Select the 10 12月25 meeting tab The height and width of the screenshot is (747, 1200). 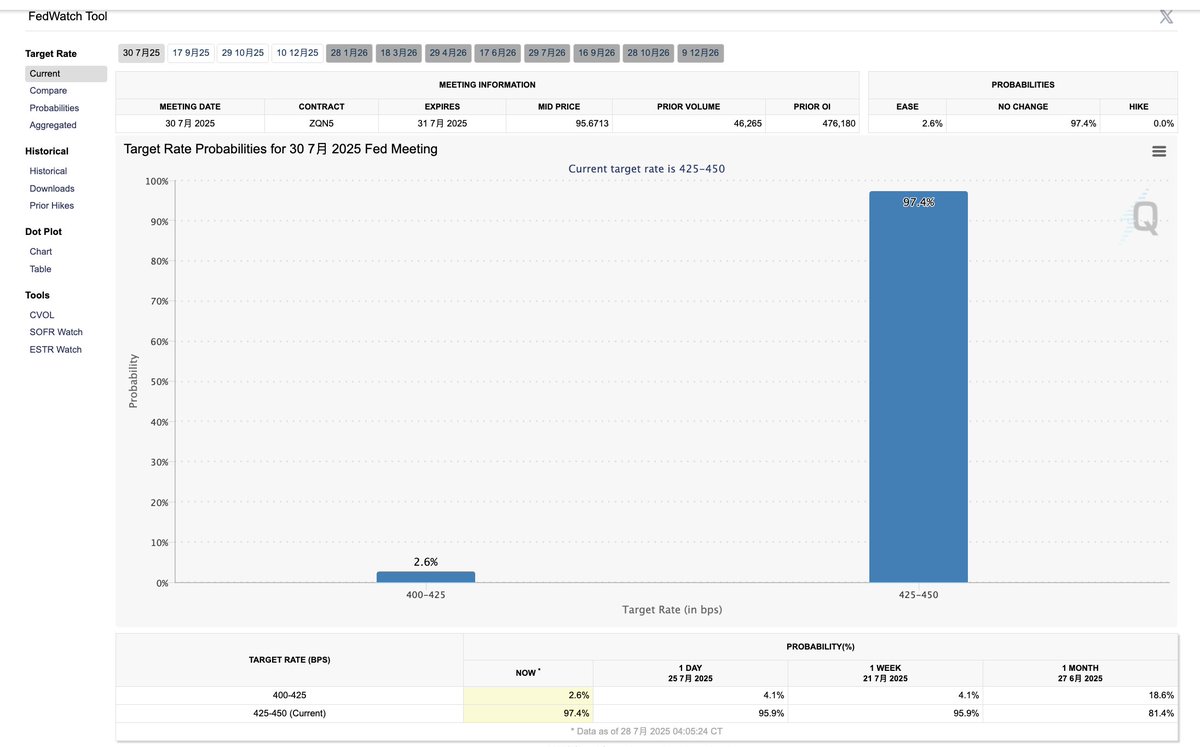pos(297,53)
